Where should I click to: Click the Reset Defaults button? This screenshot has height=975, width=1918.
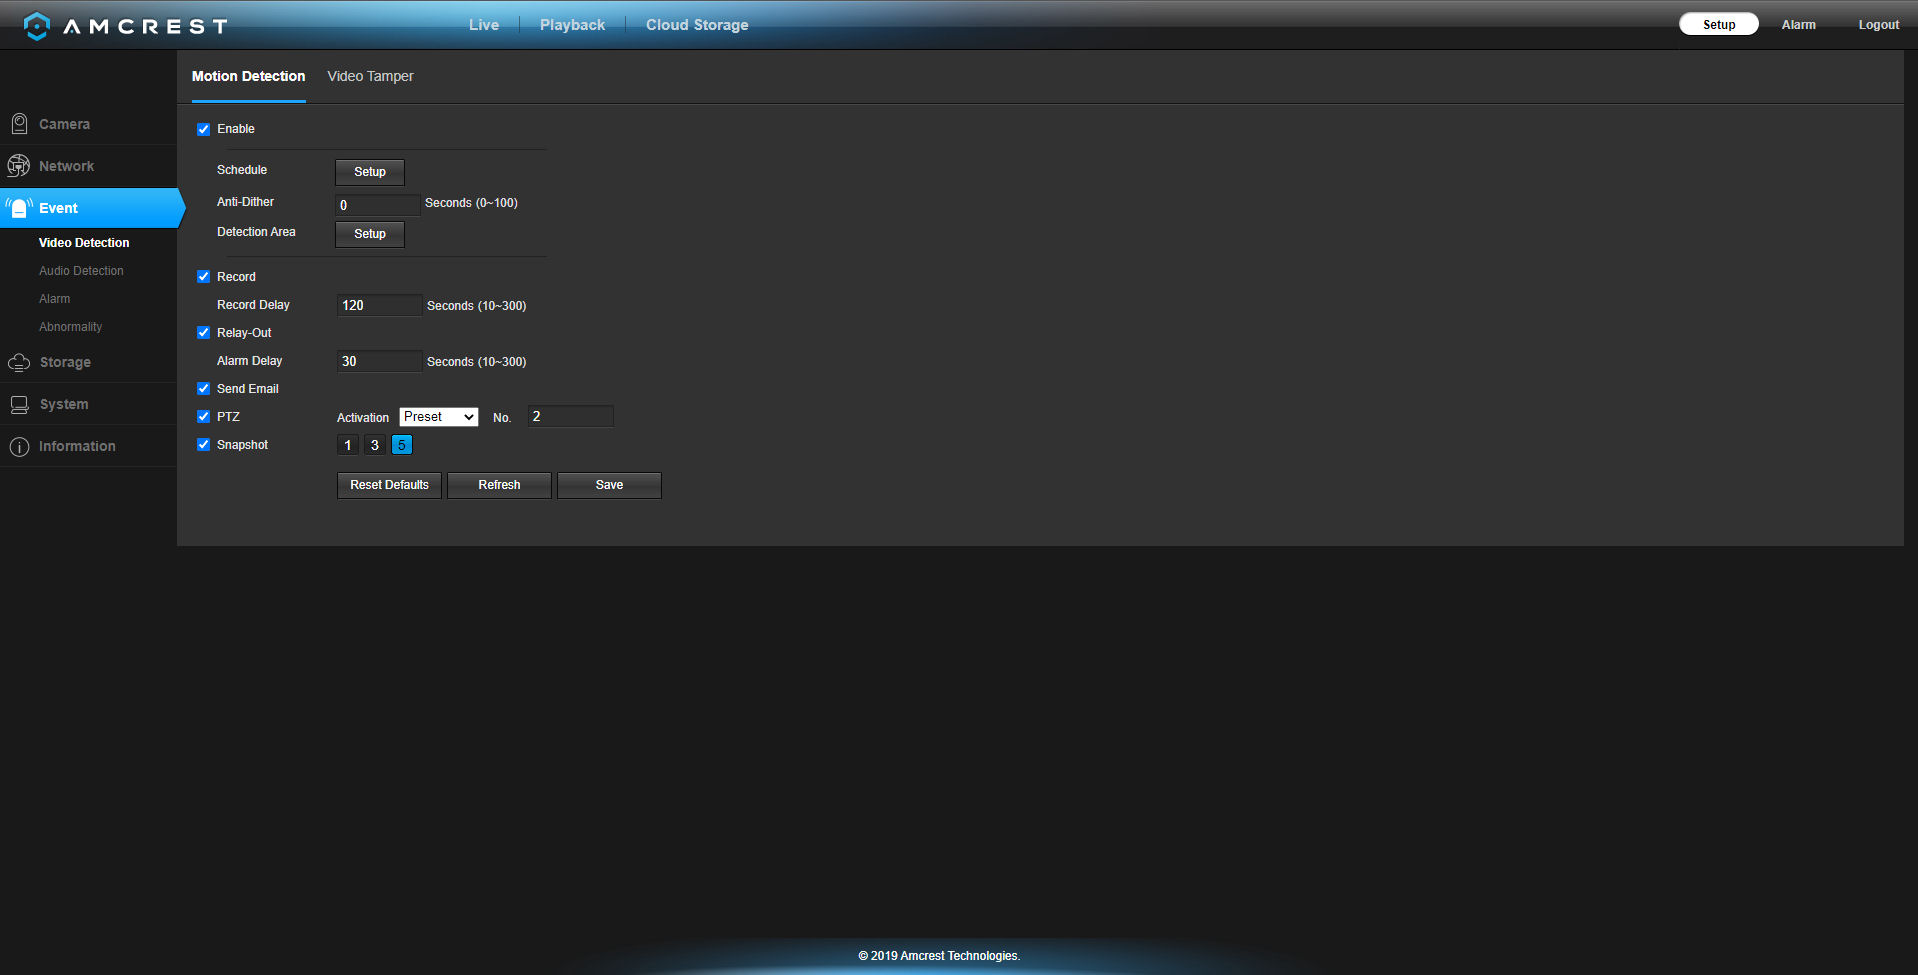tap(389, 485)
